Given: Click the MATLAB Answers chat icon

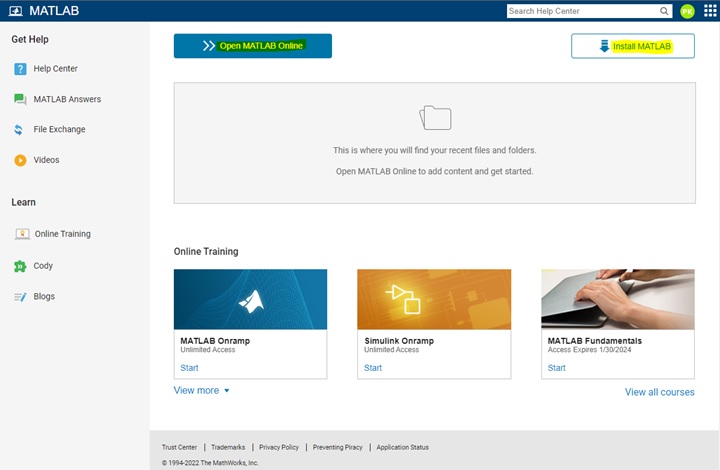Looking at the screenshot, I should (20, 99).
